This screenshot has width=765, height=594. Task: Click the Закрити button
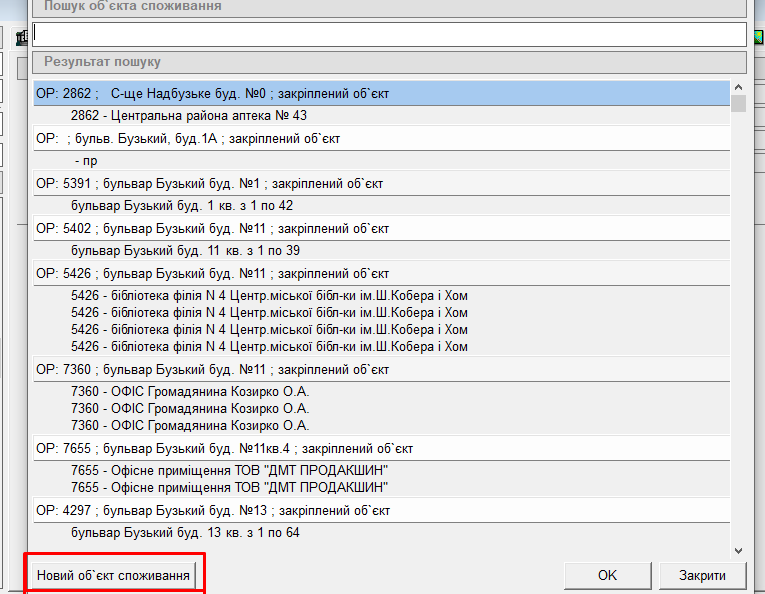pos(703,575)
